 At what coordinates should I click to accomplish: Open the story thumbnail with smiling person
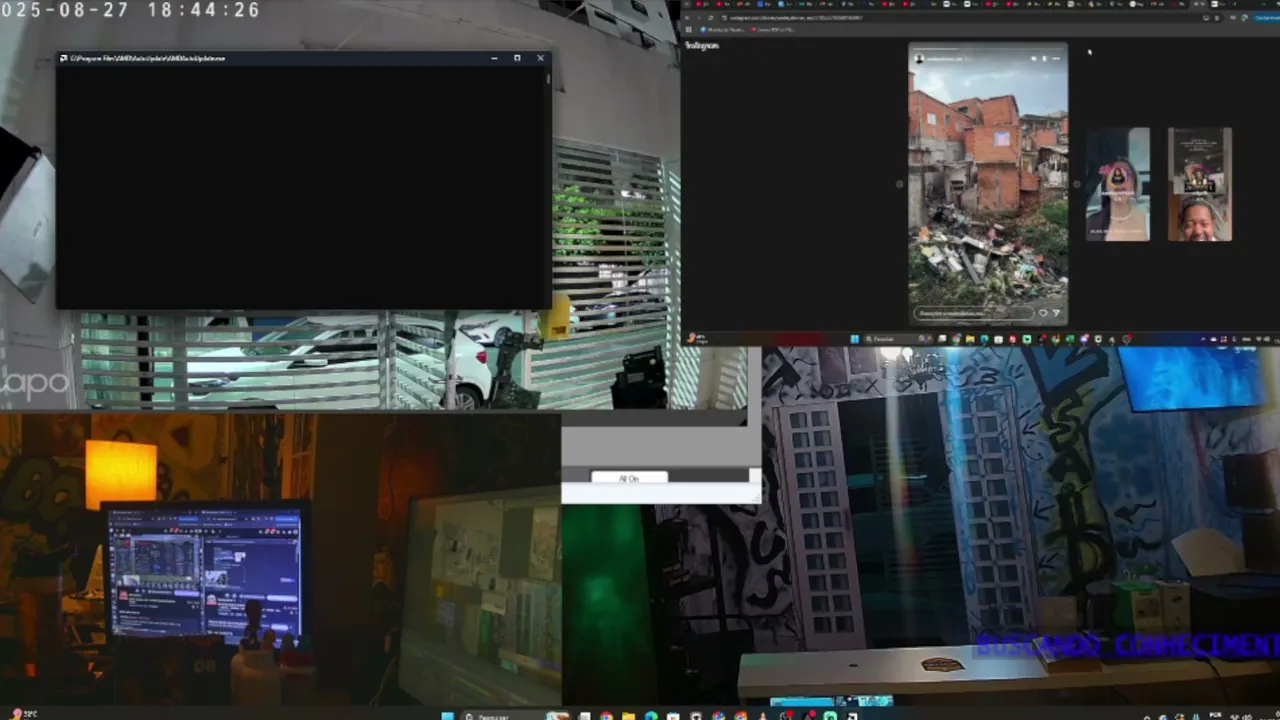1200,184
